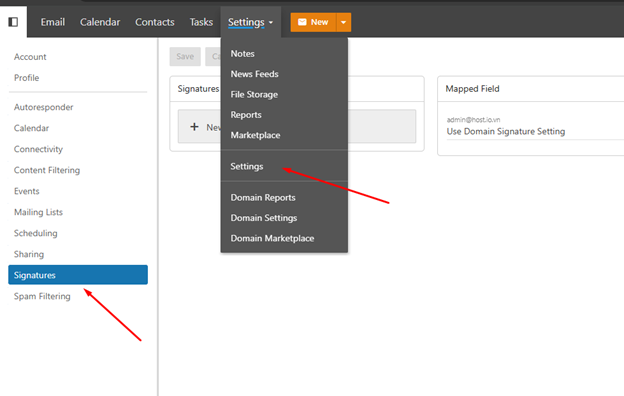
Task: Go to Content Filtering settings
Action: pos(47,170)
